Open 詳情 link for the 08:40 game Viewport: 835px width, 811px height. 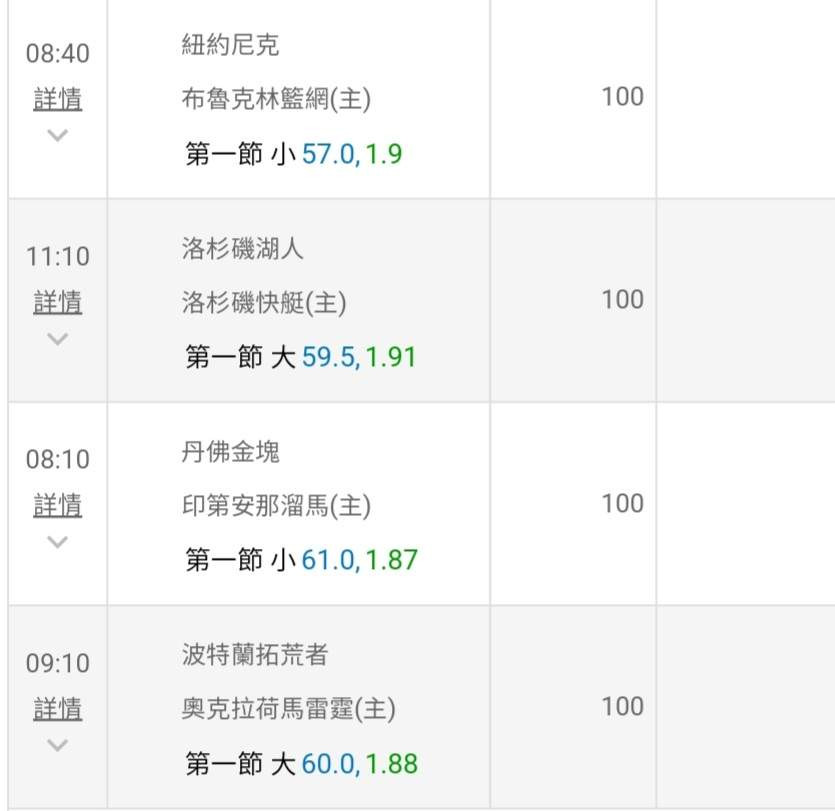pyautogui.click(x=58, y=99)
